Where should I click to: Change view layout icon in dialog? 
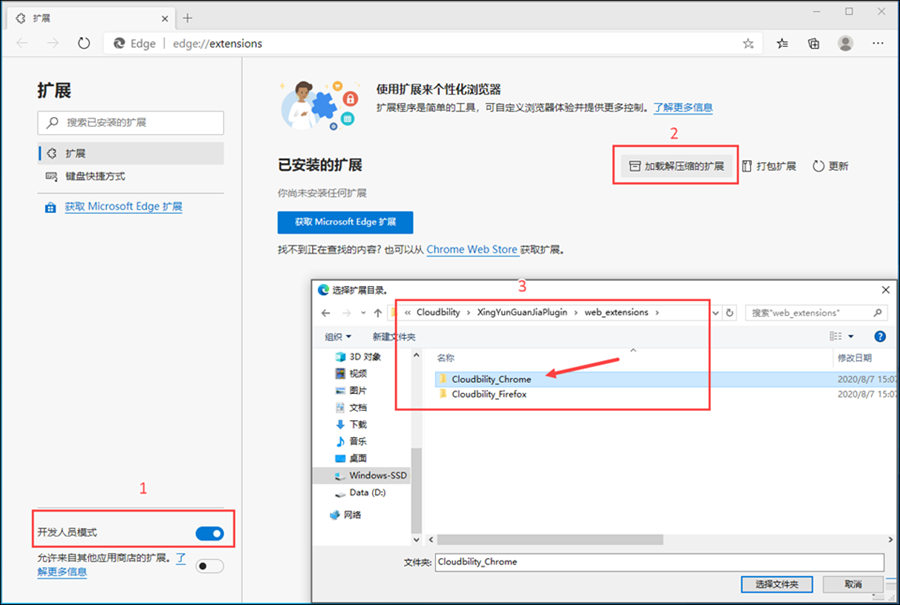pyautogui.click(x=836, y=336)
